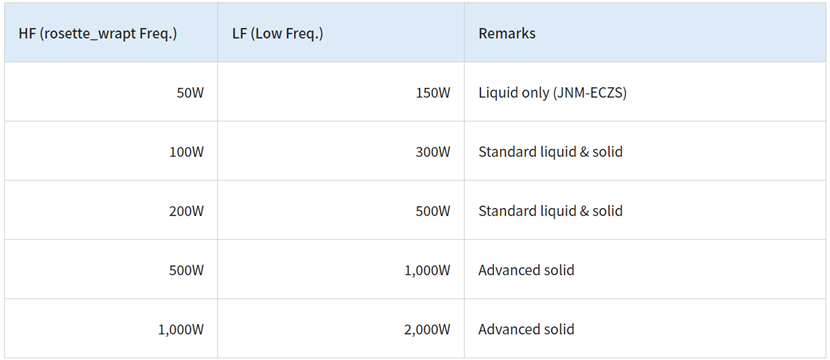
Task: Select the 500W LF cell
Action: 341,211
